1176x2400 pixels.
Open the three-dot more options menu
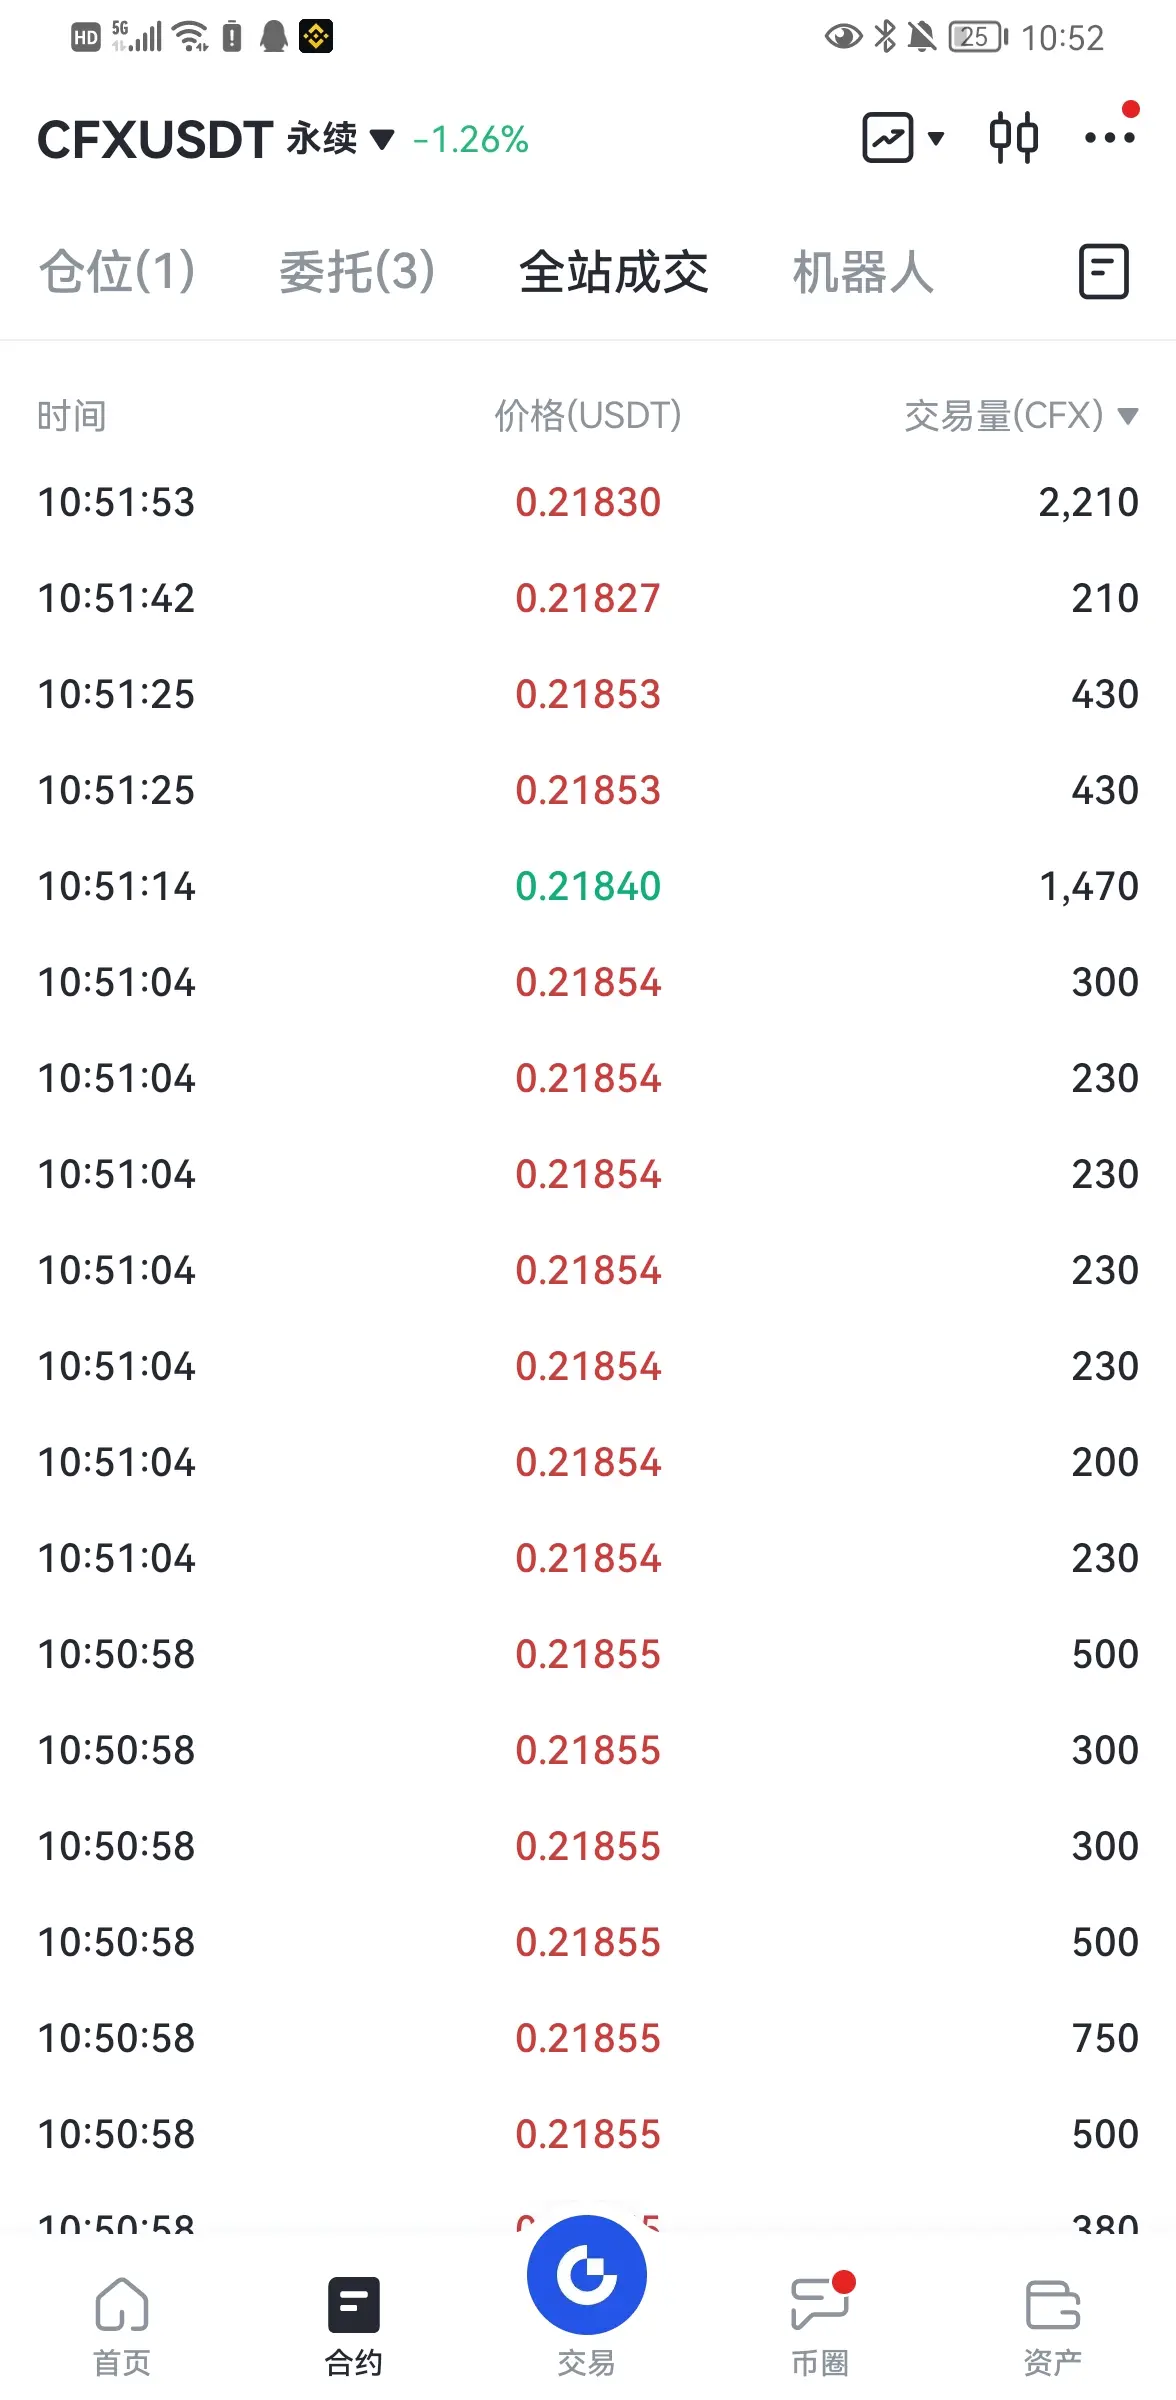1110,137
